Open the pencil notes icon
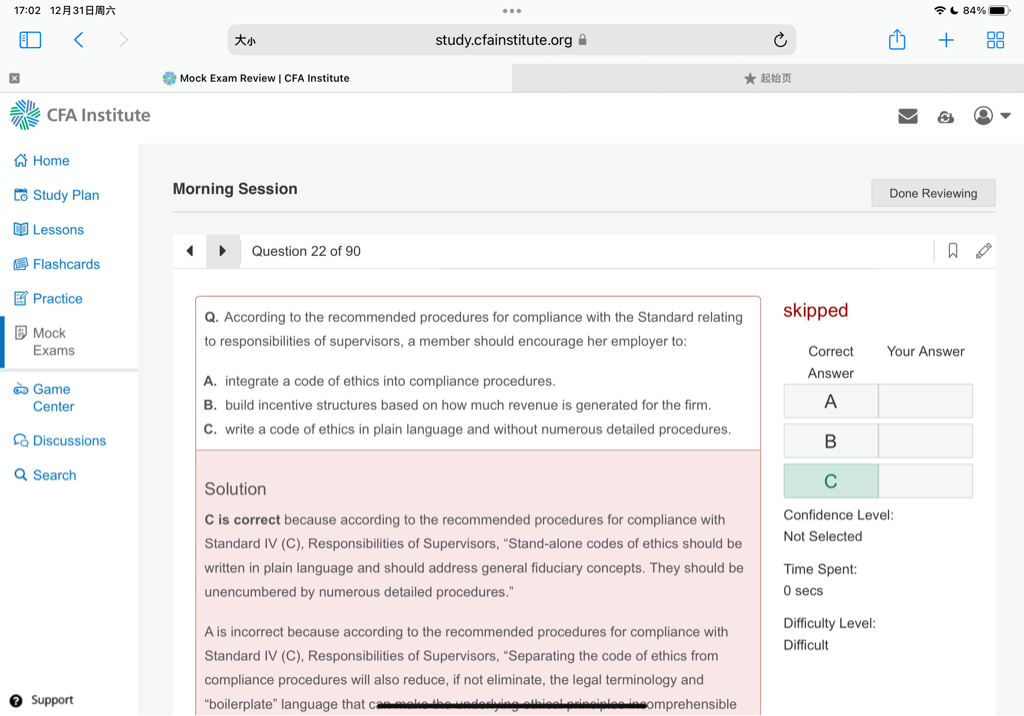The width and height of the screenshot is (1024, 716). (x=984, y=251)
